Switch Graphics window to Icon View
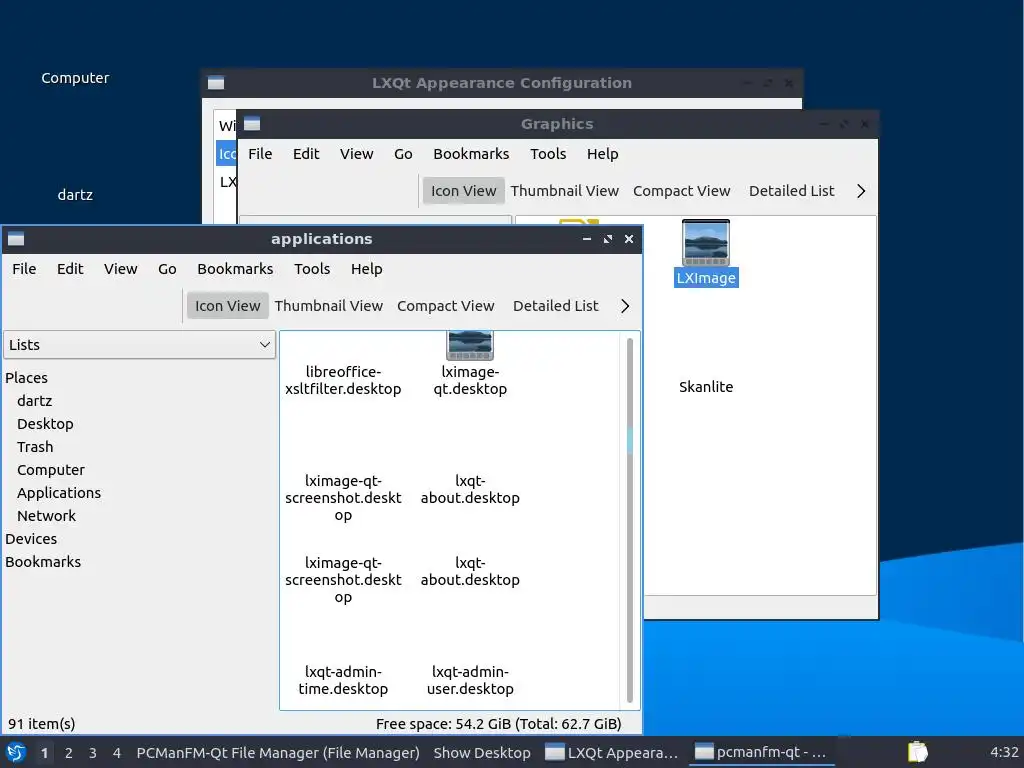Screen dimensions: 1024x768 (x=463, y=191)
